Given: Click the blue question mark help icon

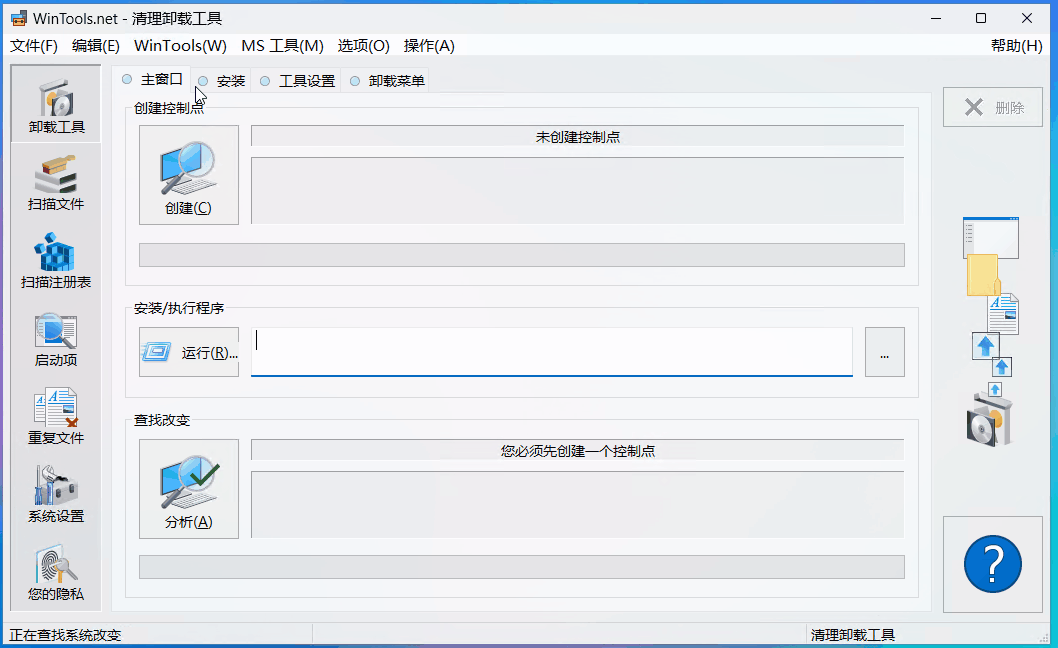Looking at the screenshot, I should [x=993, y=564].
